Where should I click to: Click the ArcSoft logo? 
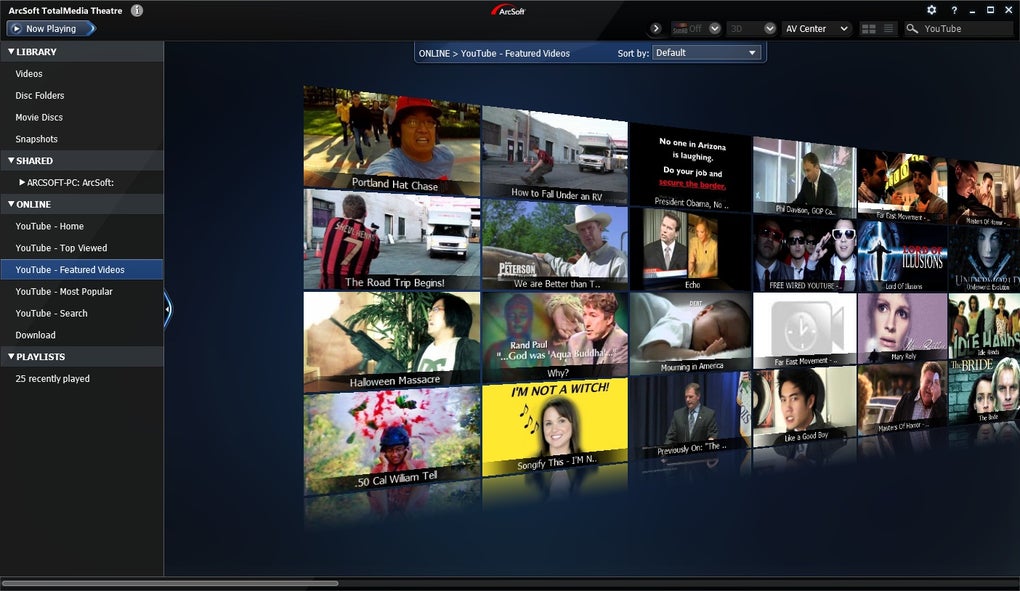pyautogui.click(x=509, y=10)
